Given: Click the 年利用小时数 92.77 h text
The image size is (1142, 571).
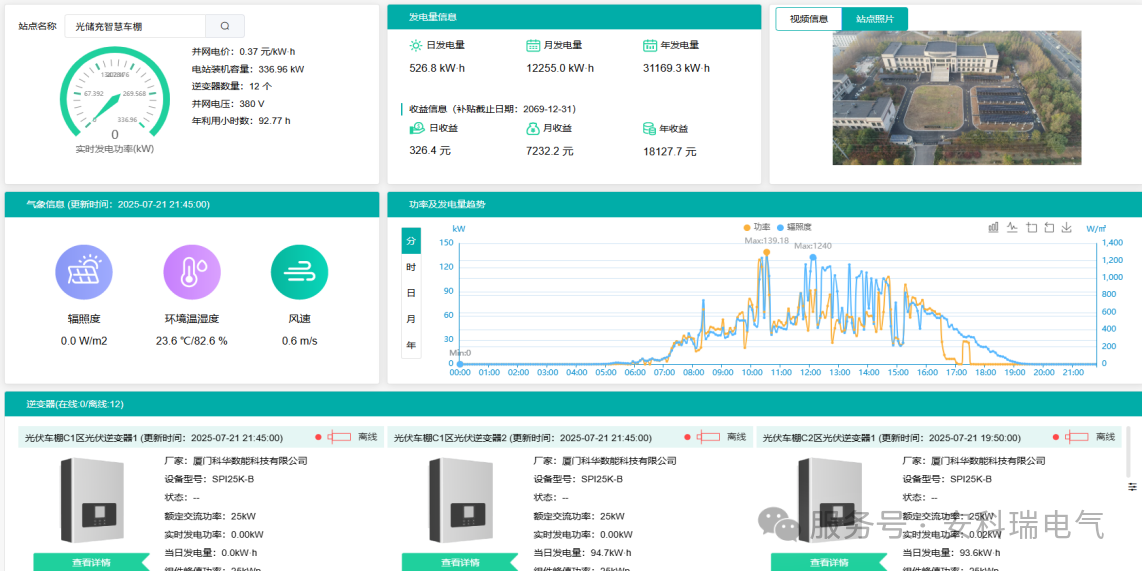Looking at the screenshot, I should pyautogui.click(x=241, y=120).
